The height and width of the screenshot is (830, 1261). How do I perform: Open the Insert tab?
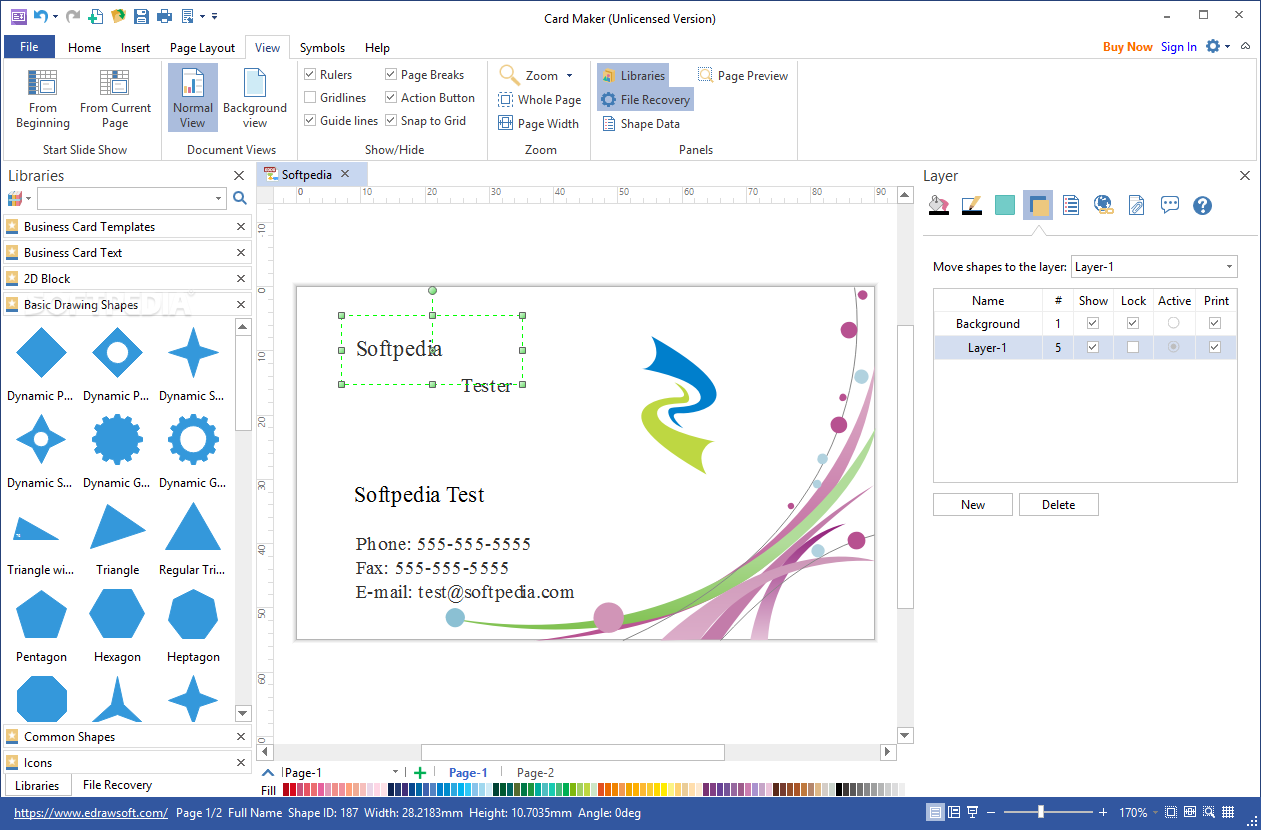[136, 47]
